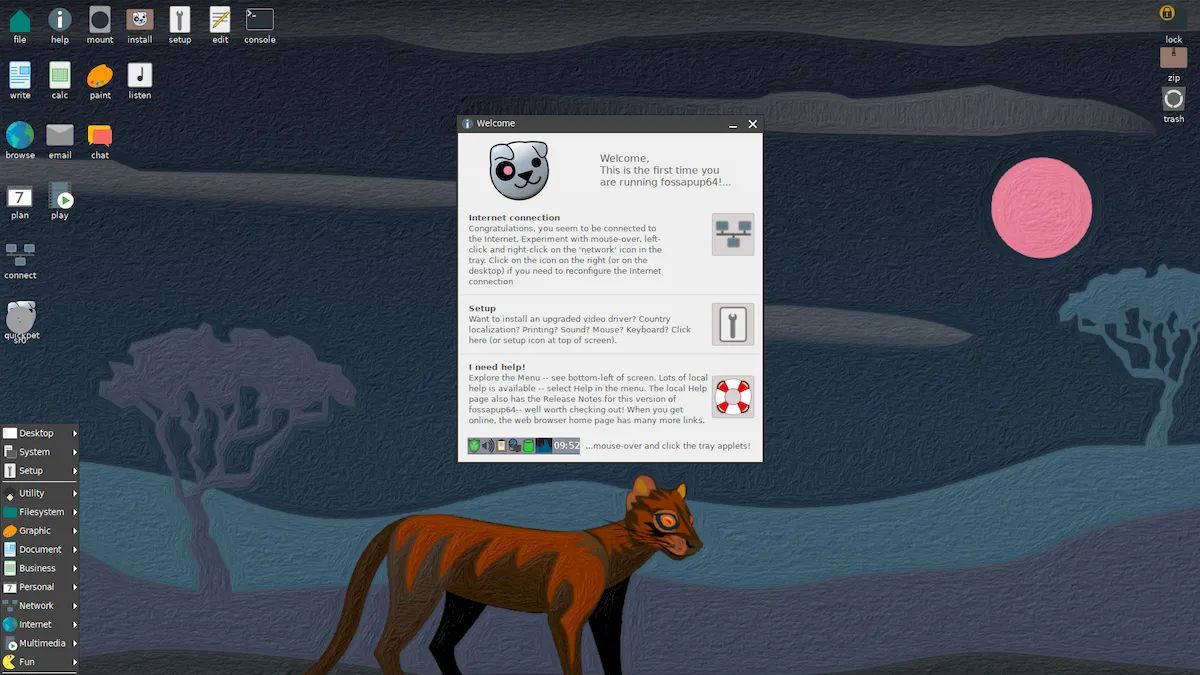Expand the Multimedia submenu
This screenshot has width=1200, height=675.
coord(41,643)
